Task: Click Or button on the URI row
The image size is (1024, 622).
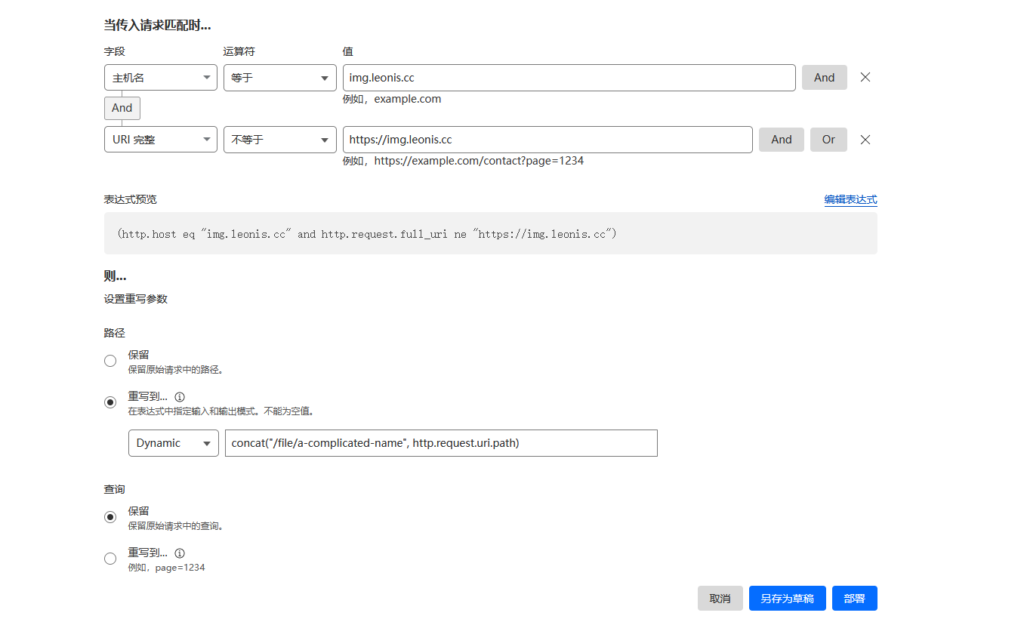Action: (828, 140)
